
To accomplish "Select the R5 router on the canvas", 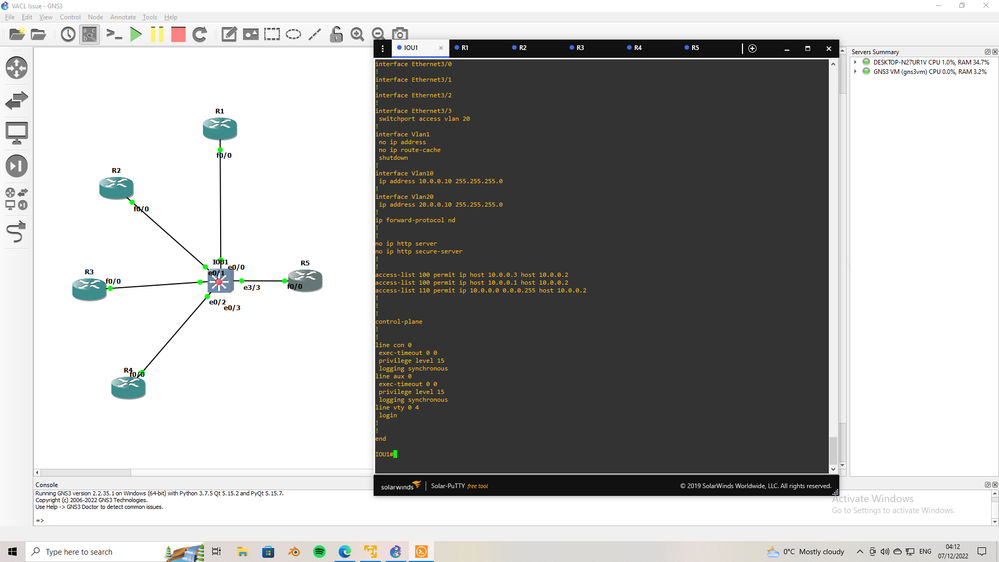I will [x=305, y=280].
